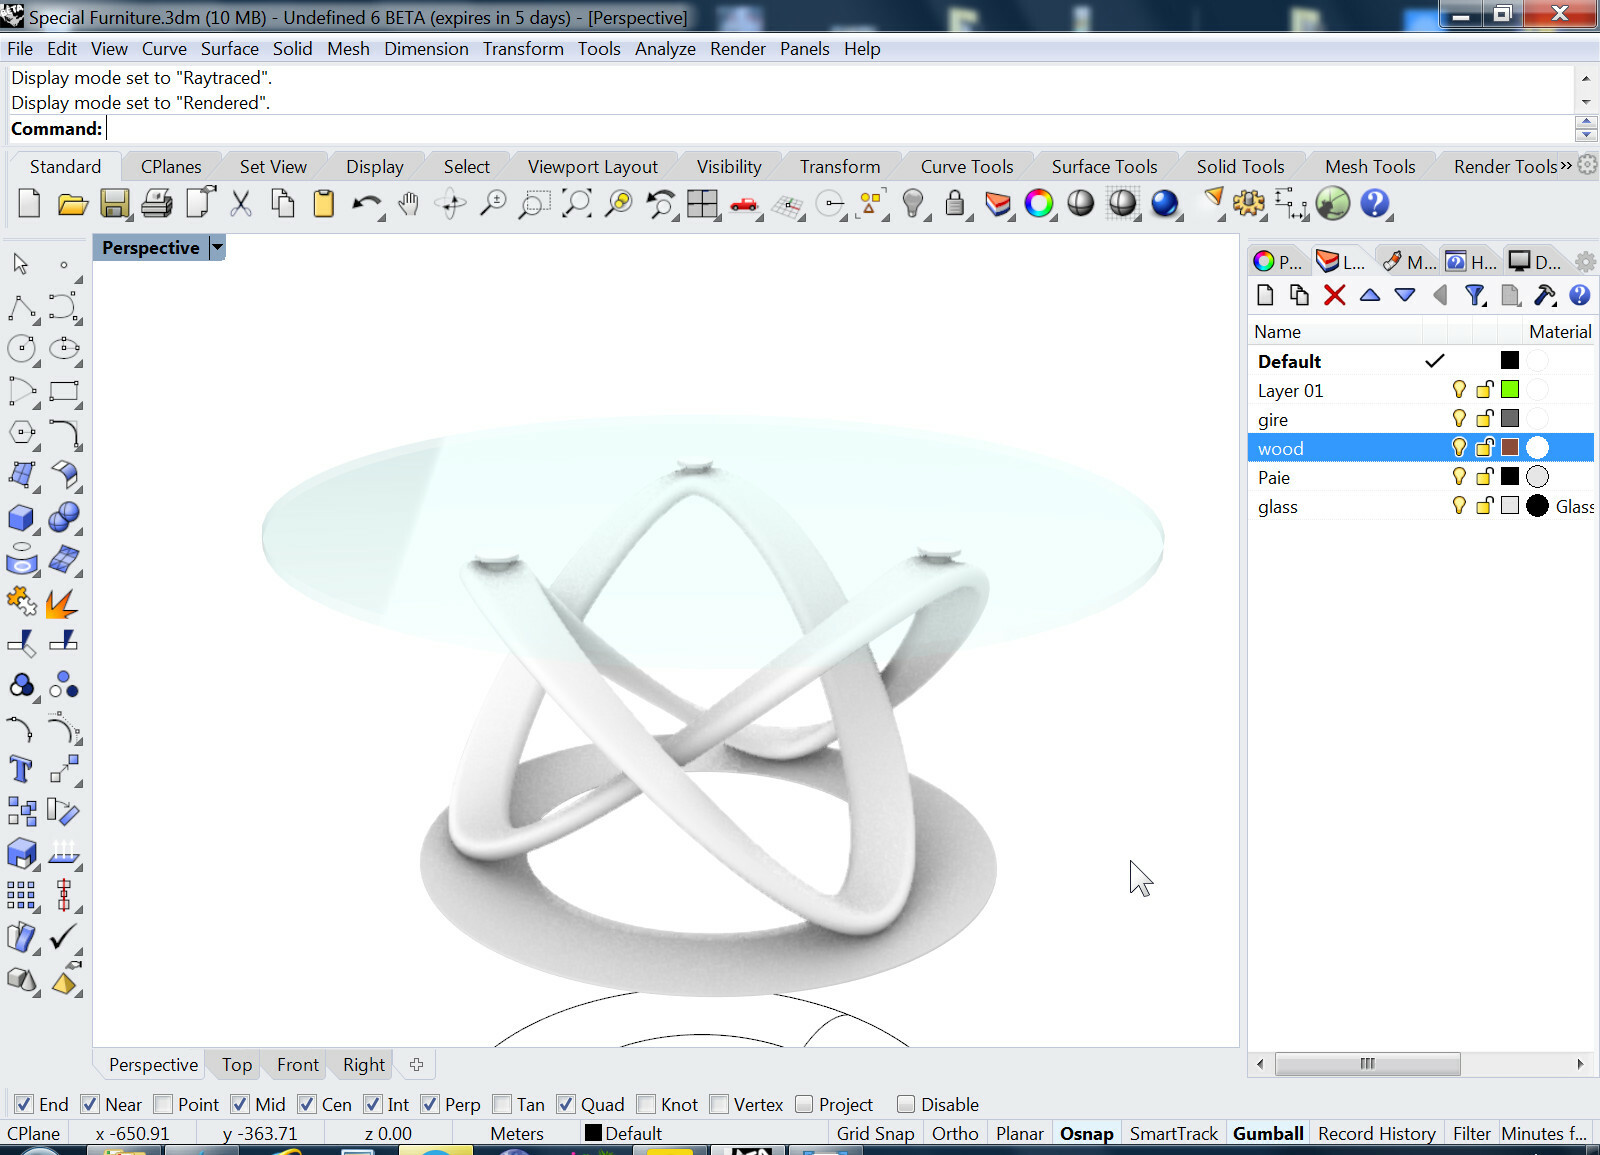Select the Box solid tool
This screenshot has height=1155, width=1600.
(21, 517)
